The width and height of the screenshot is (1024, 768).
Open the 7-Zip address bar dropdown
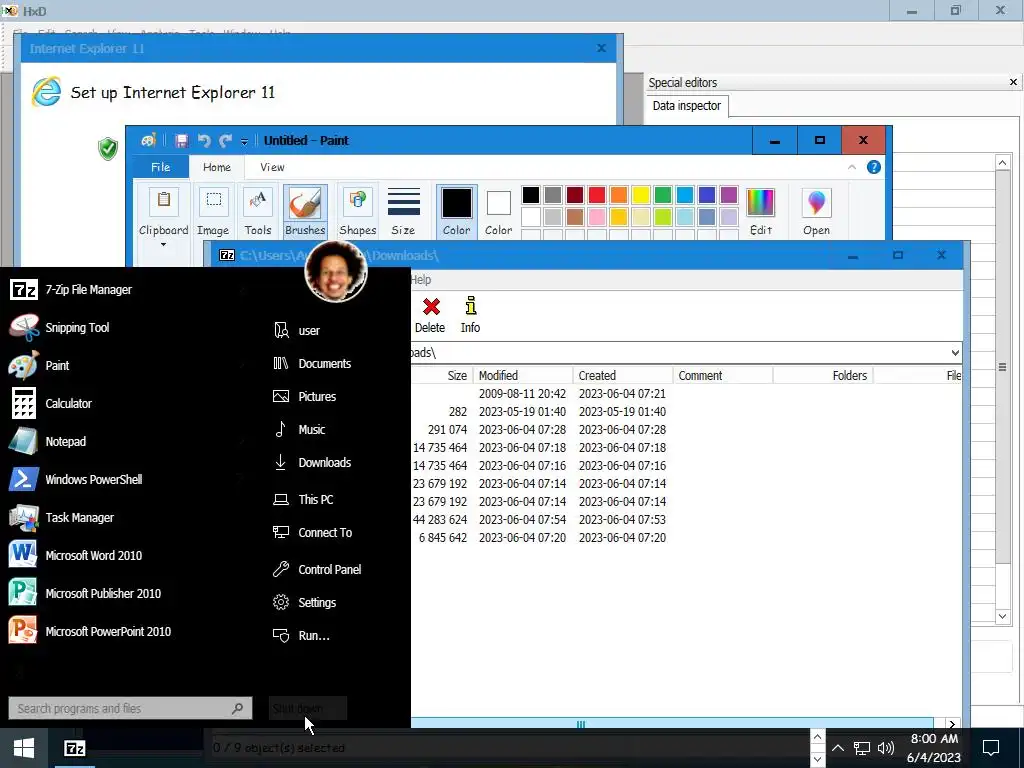coord(955,353)
